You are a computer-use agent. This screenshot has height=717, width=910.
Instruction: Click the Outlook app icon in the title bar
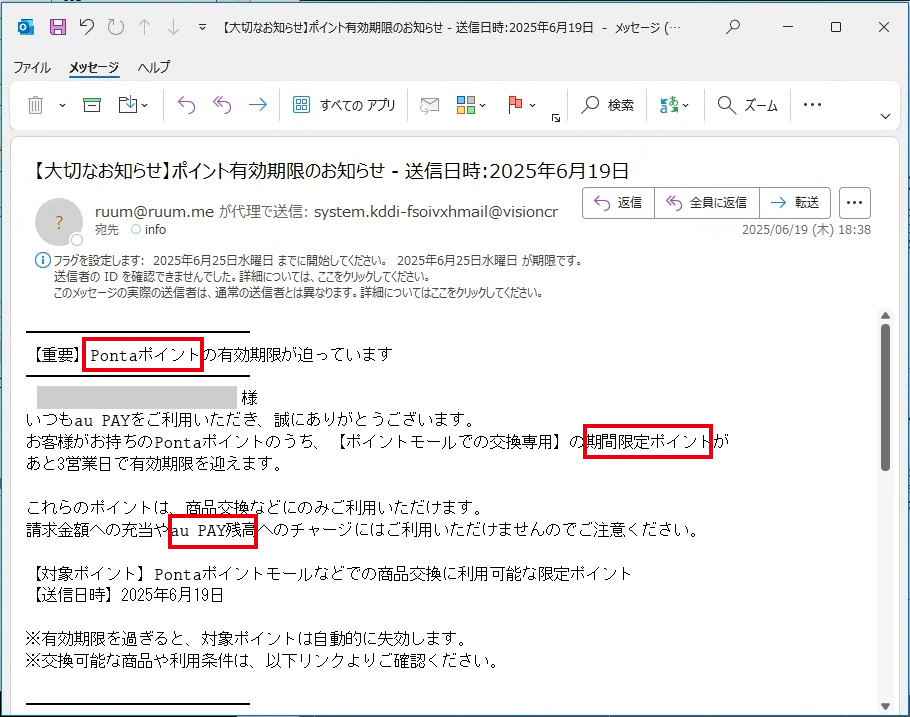26,27
